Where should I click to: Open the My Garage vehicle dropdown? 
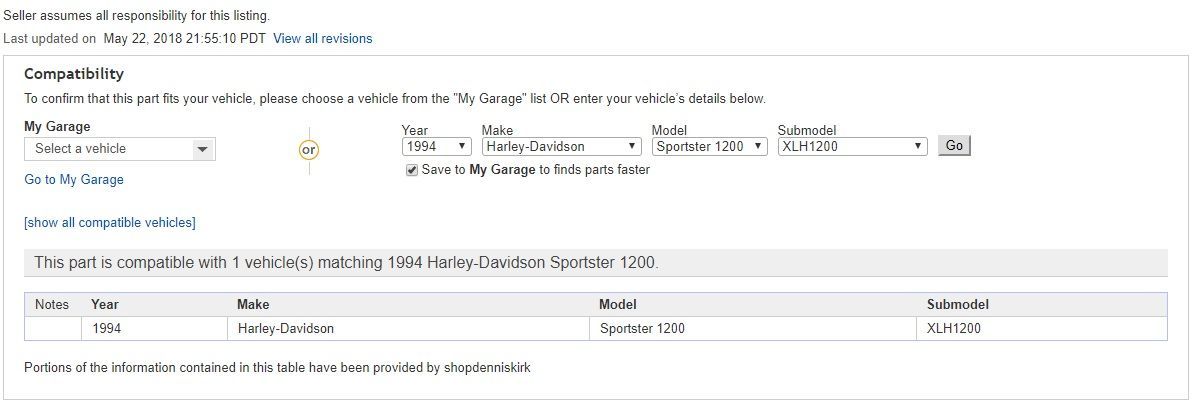click(120, 149)
